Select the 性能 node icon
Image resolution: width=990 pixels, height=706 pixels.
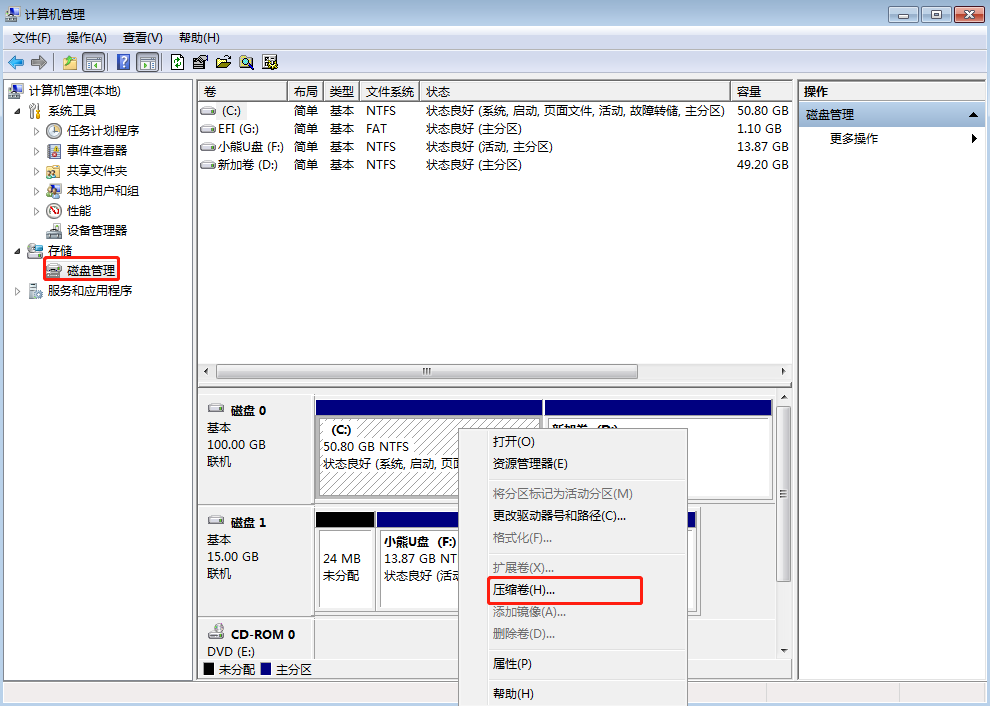[54, 210]
